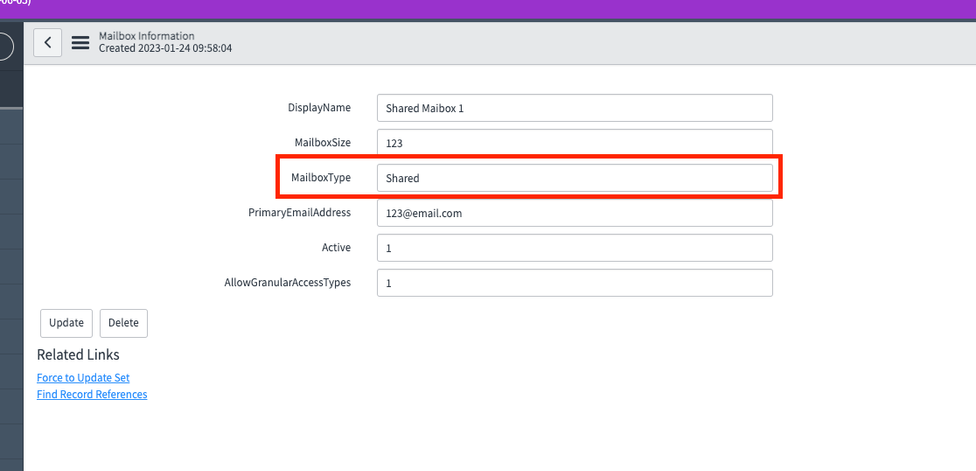Select the Related Links heading
Viewport: 976px width, 471px height.
(78, 355)
